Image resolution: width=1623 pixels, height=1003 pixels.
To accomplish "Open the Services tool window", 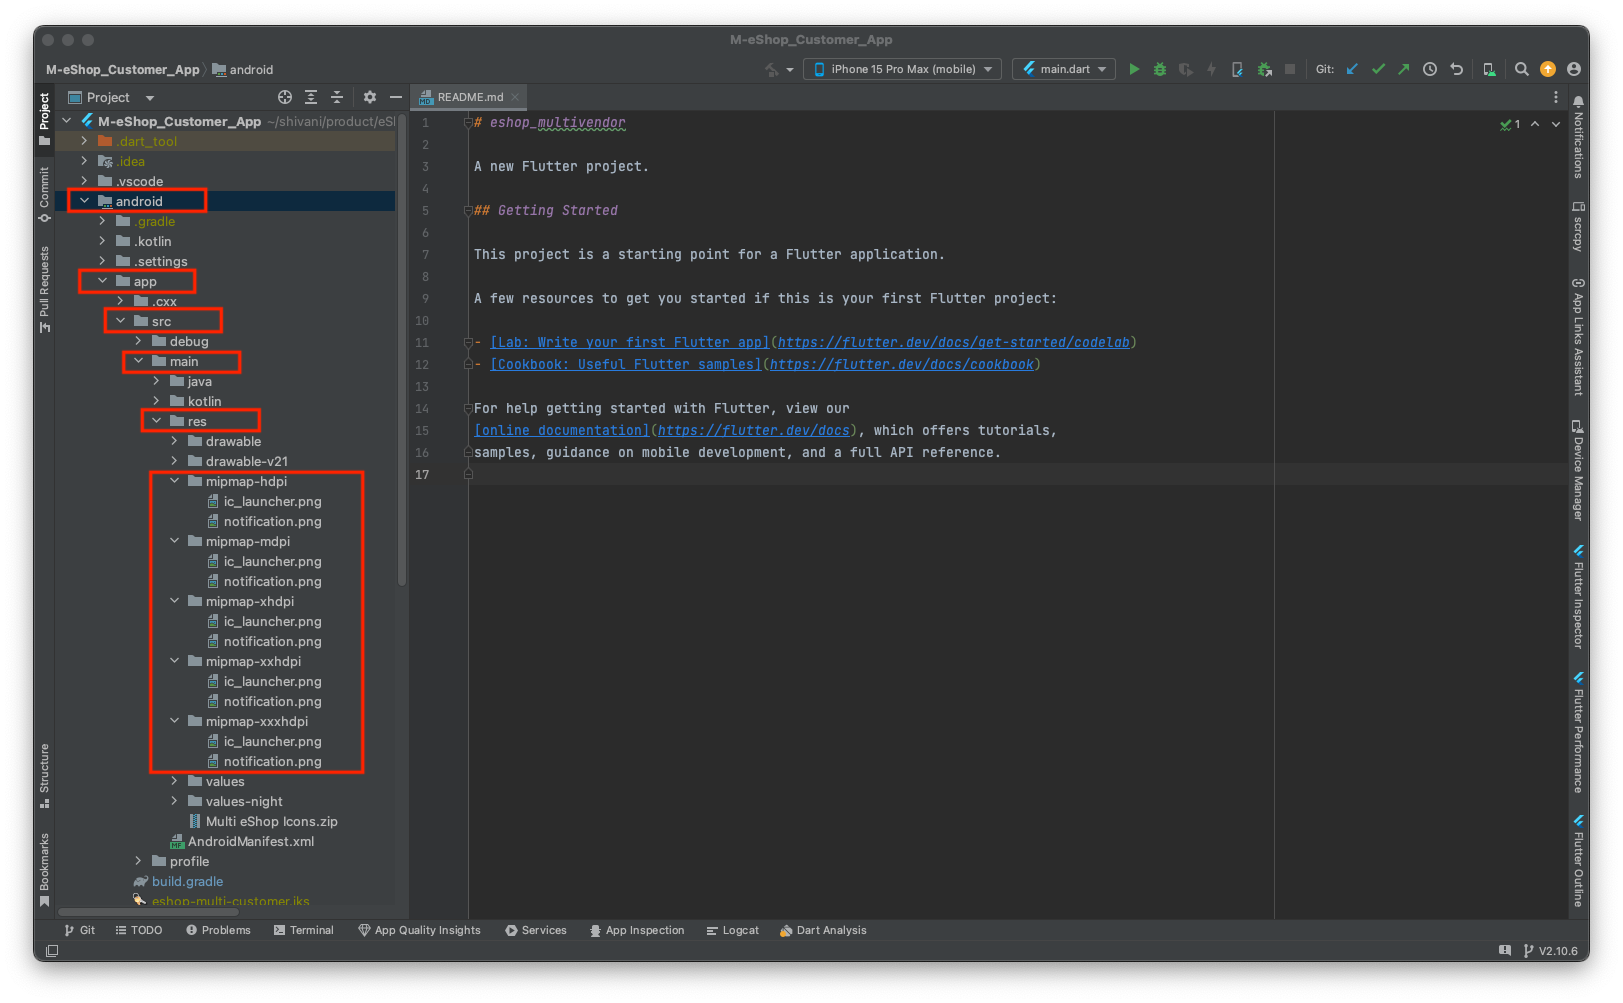I will [x=536, y=930].
